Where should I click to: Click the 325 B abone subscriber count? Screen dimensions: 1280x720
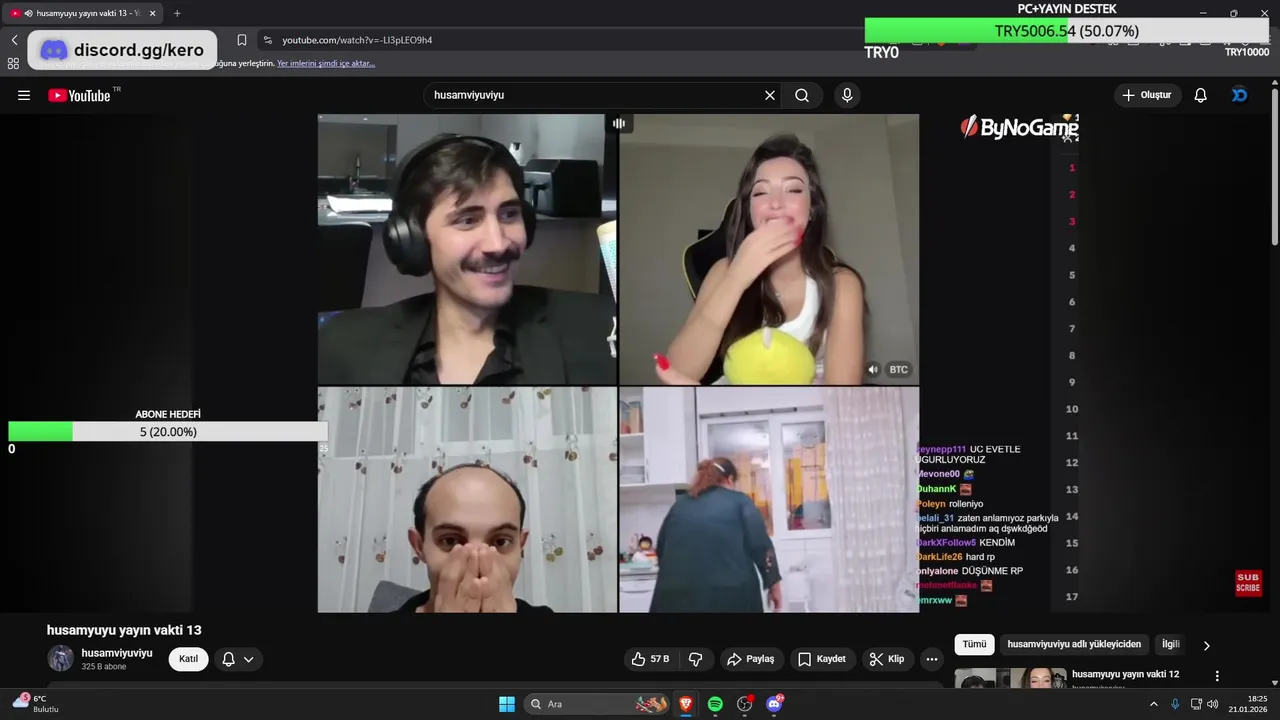point(104,667)
